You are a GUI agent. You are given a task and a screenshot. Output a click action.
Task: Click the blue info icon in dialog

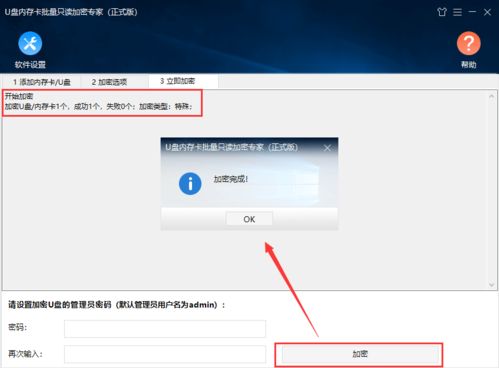(x=190, y=183)
